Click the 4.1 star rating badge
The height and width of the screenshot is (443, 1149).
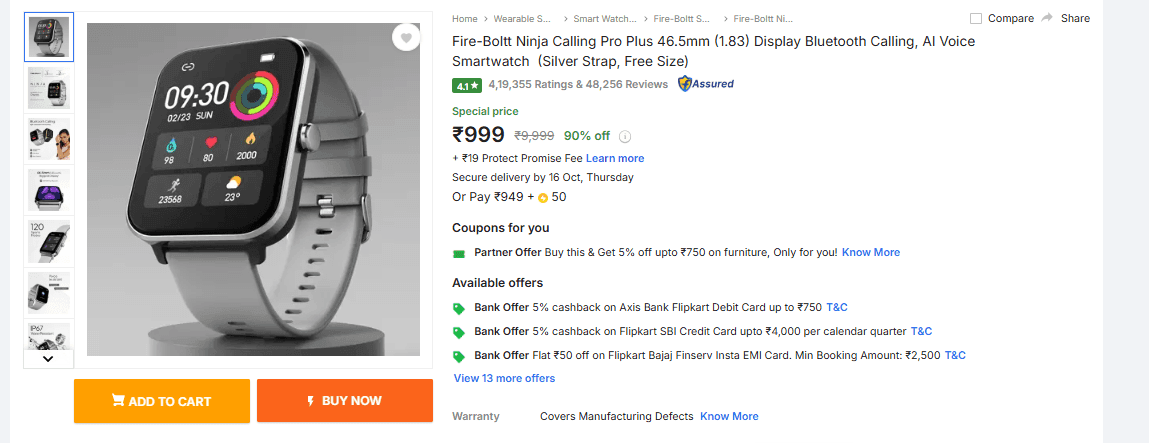click(467, 85)
